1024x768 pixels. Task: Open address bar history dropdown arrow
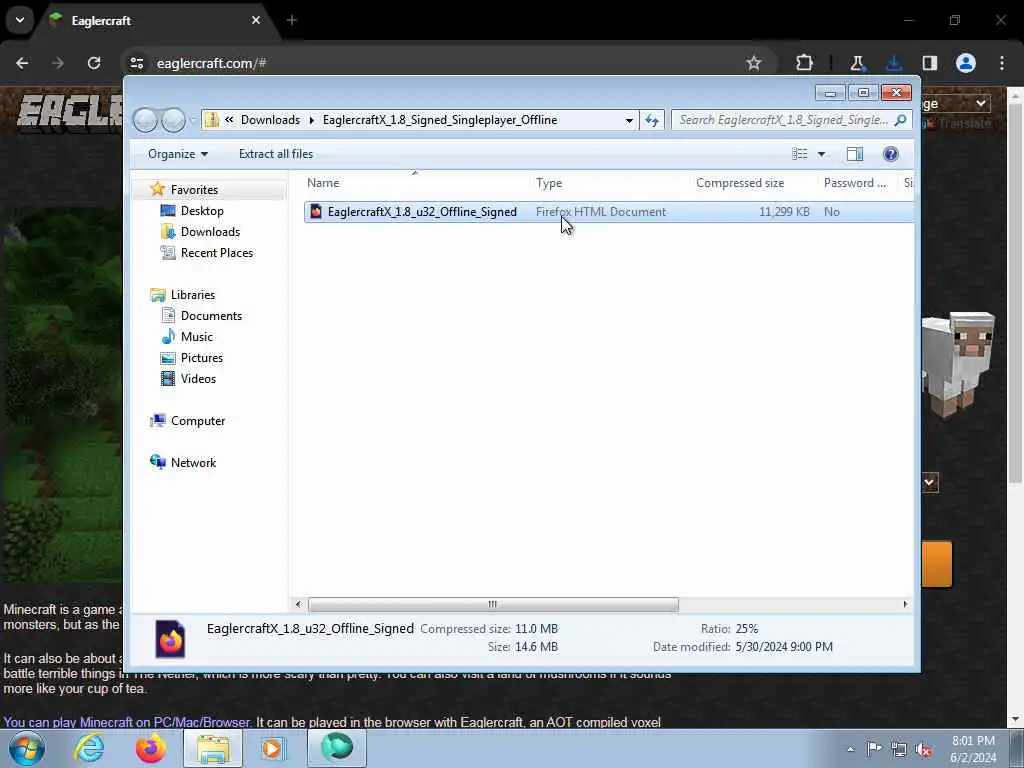pyautogui.click(x=629, y=120)
